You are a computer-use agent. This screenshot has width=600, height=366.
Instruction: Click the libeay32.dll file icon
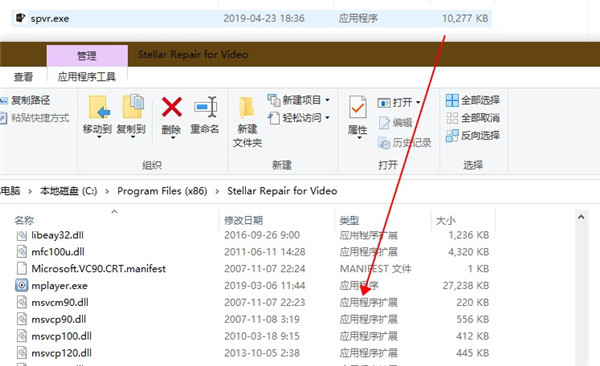pos(22,235)
